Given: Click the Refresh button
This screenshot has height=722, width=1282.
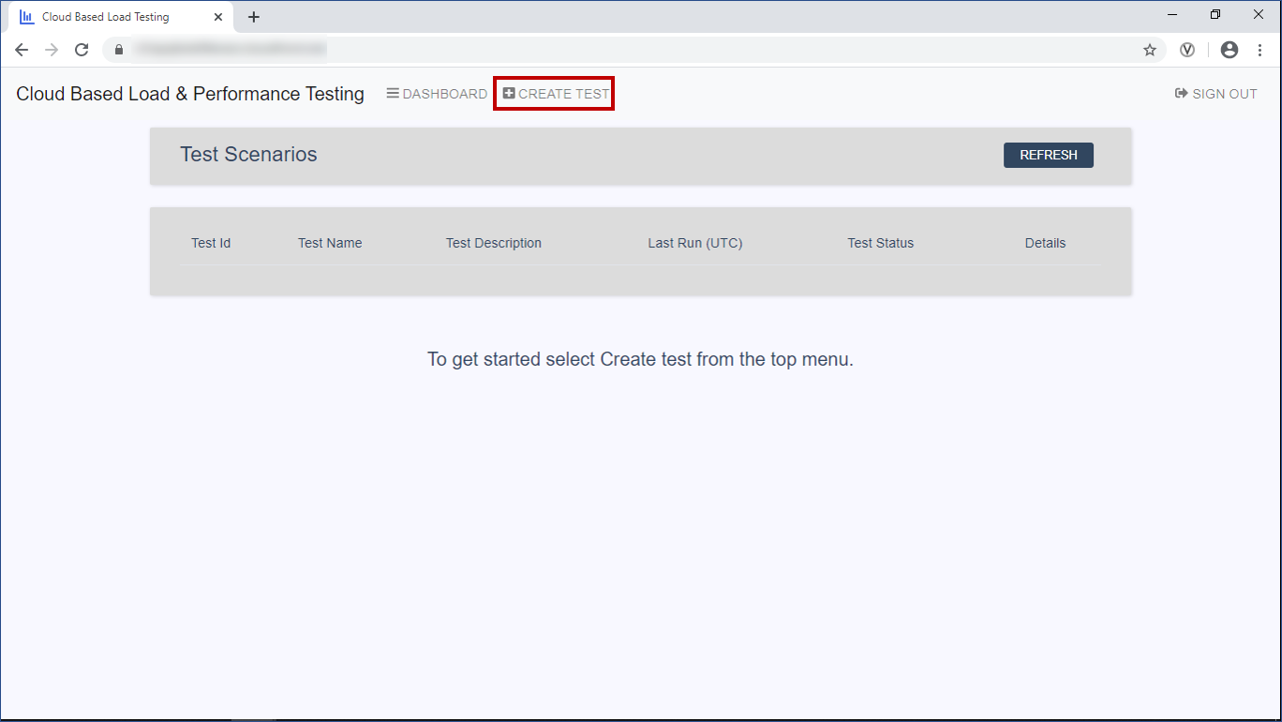Looking at the screenshot, I should 1048,155.
